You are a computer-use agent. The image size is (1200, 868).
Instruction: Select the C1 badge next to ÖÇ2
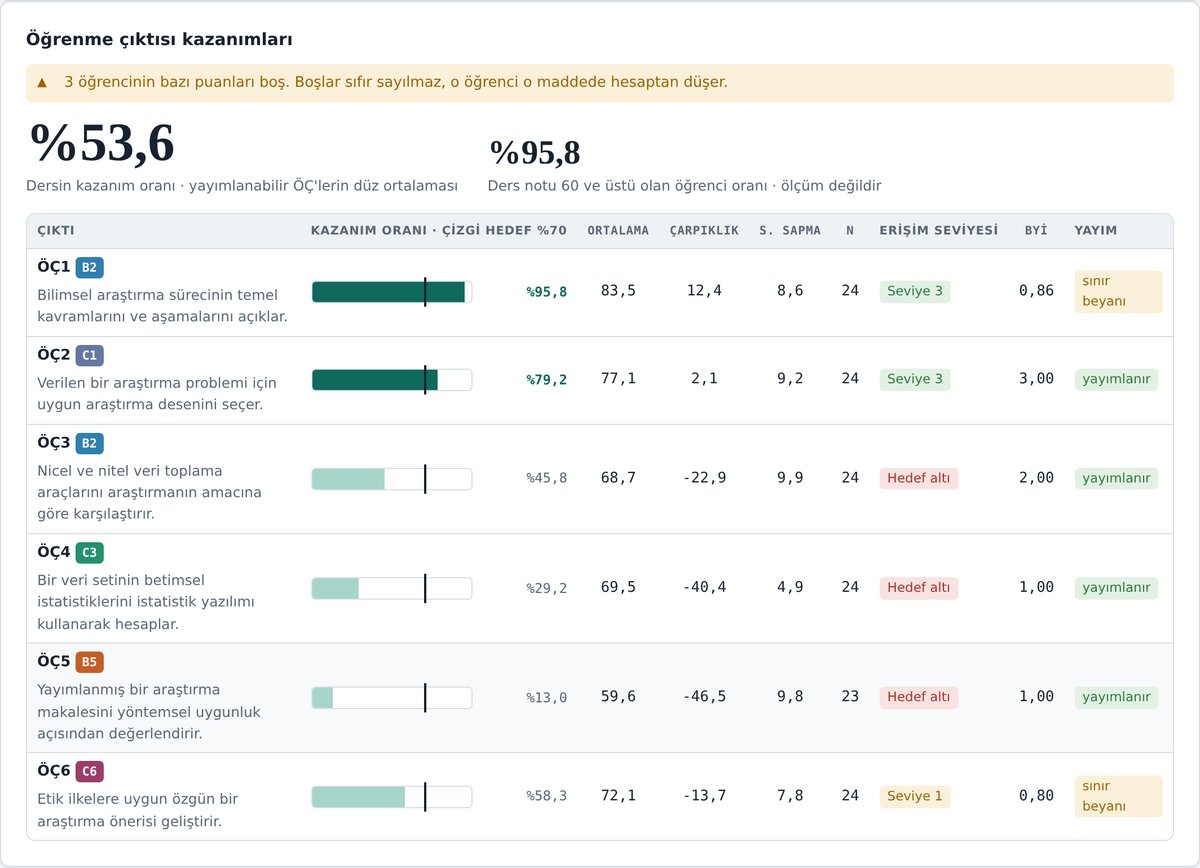pos(90,355)
